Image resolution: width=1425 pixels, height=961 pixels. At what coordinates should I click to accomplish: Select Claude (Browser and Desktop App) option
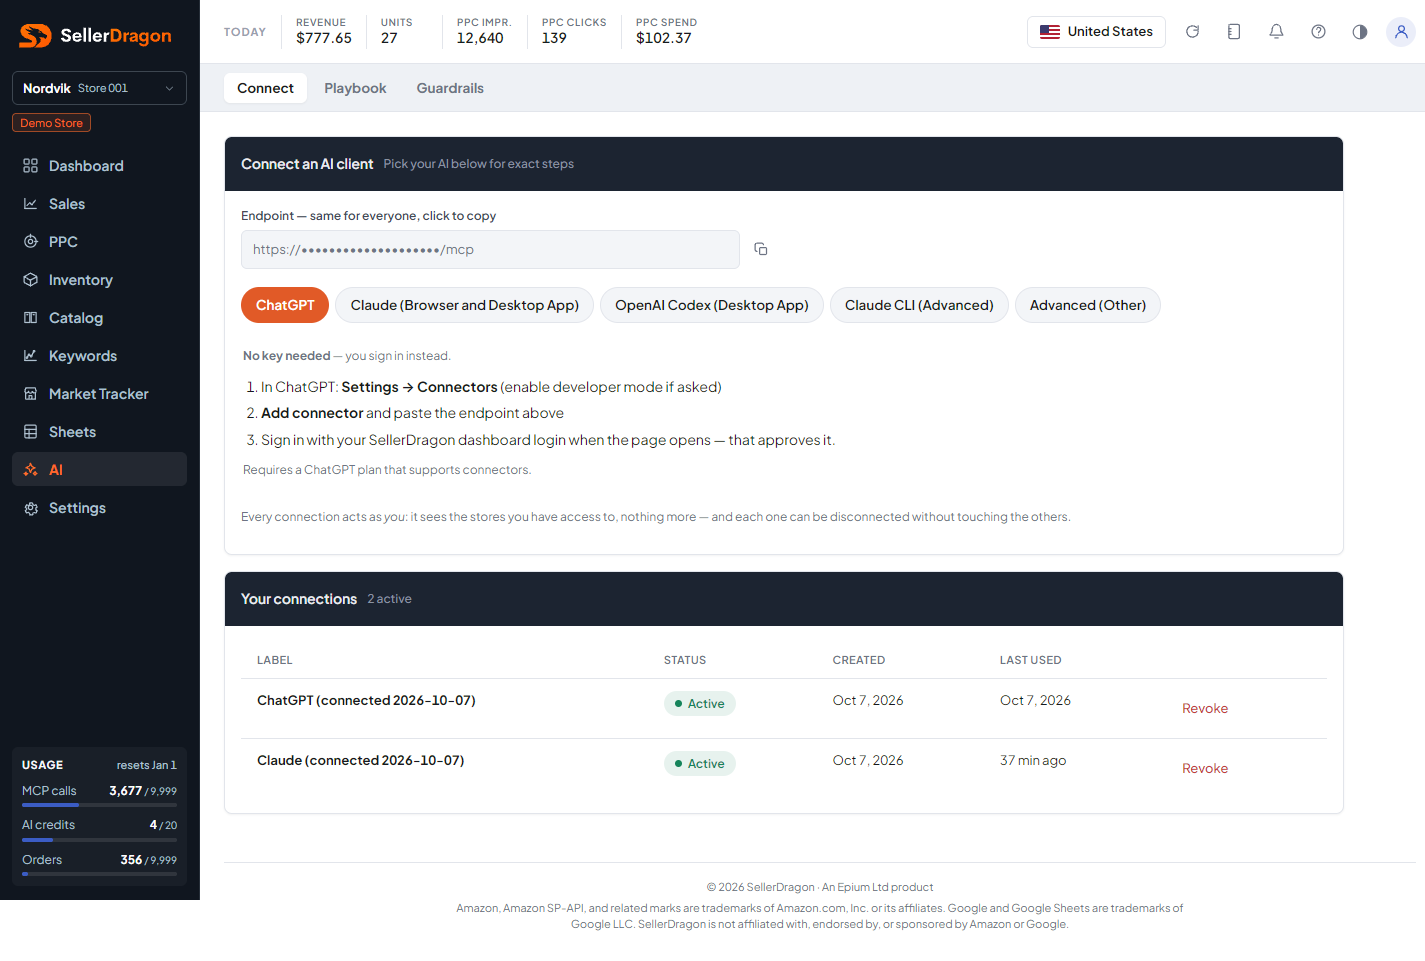pos(465,305)
